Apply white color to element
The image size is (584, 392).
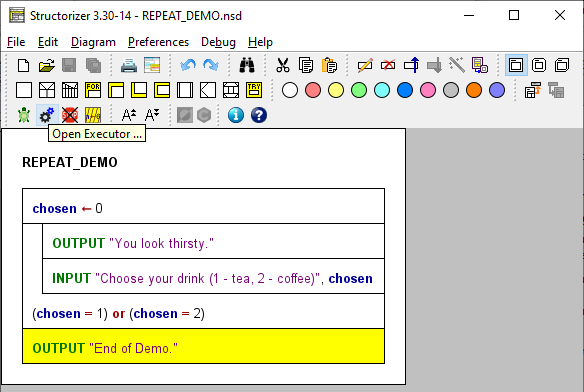290,90
